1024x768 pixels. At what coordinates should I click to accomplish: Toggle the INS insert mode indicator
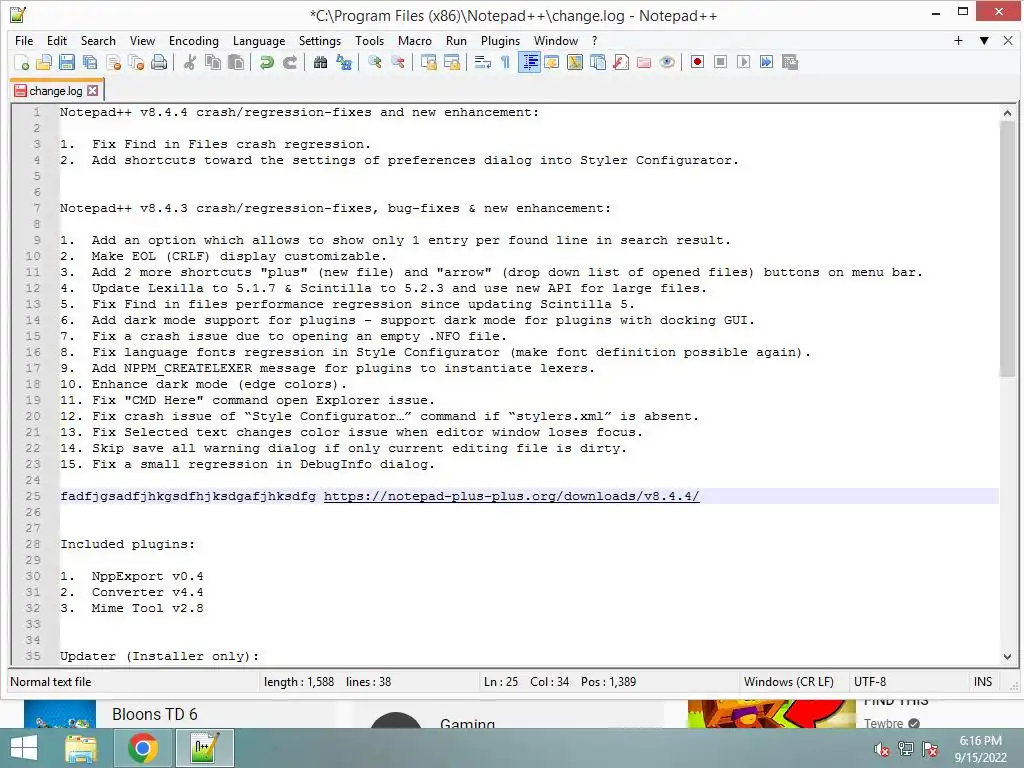click(x=982, y=682)
